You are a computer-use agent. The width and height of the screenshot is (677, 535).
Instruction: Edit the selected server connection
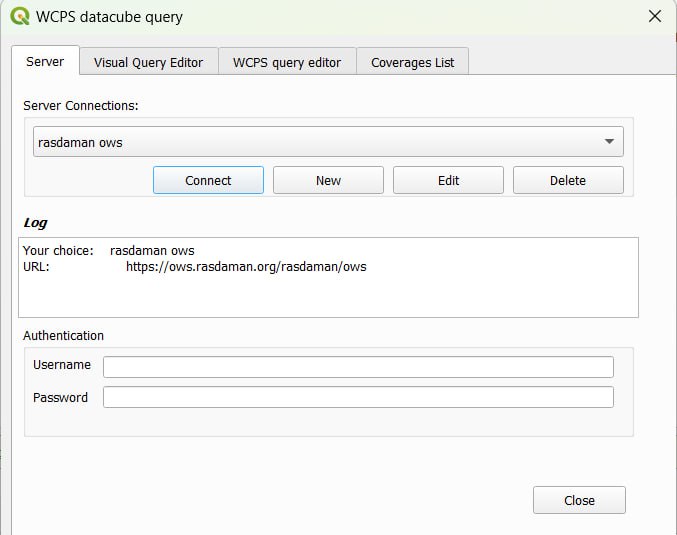[x=448, y=180]
